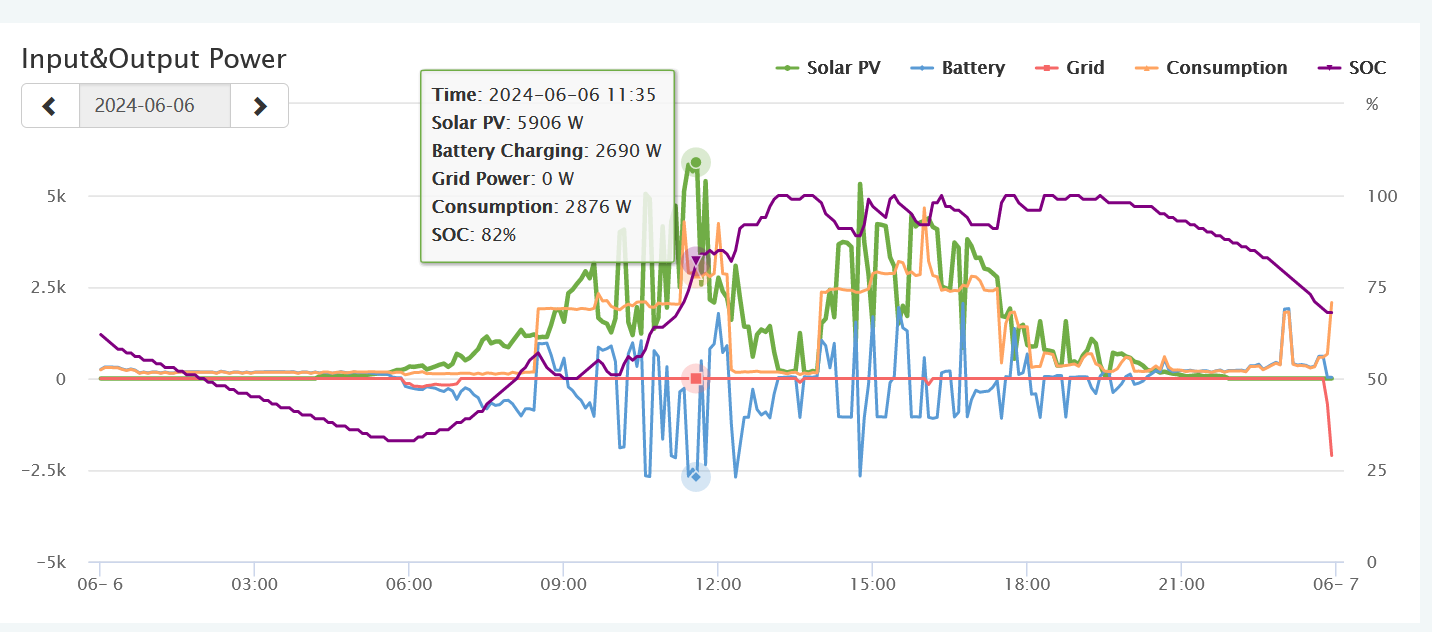Click blue Battery legend marker icon
1432x632 pixels.
tap(923, 68)
